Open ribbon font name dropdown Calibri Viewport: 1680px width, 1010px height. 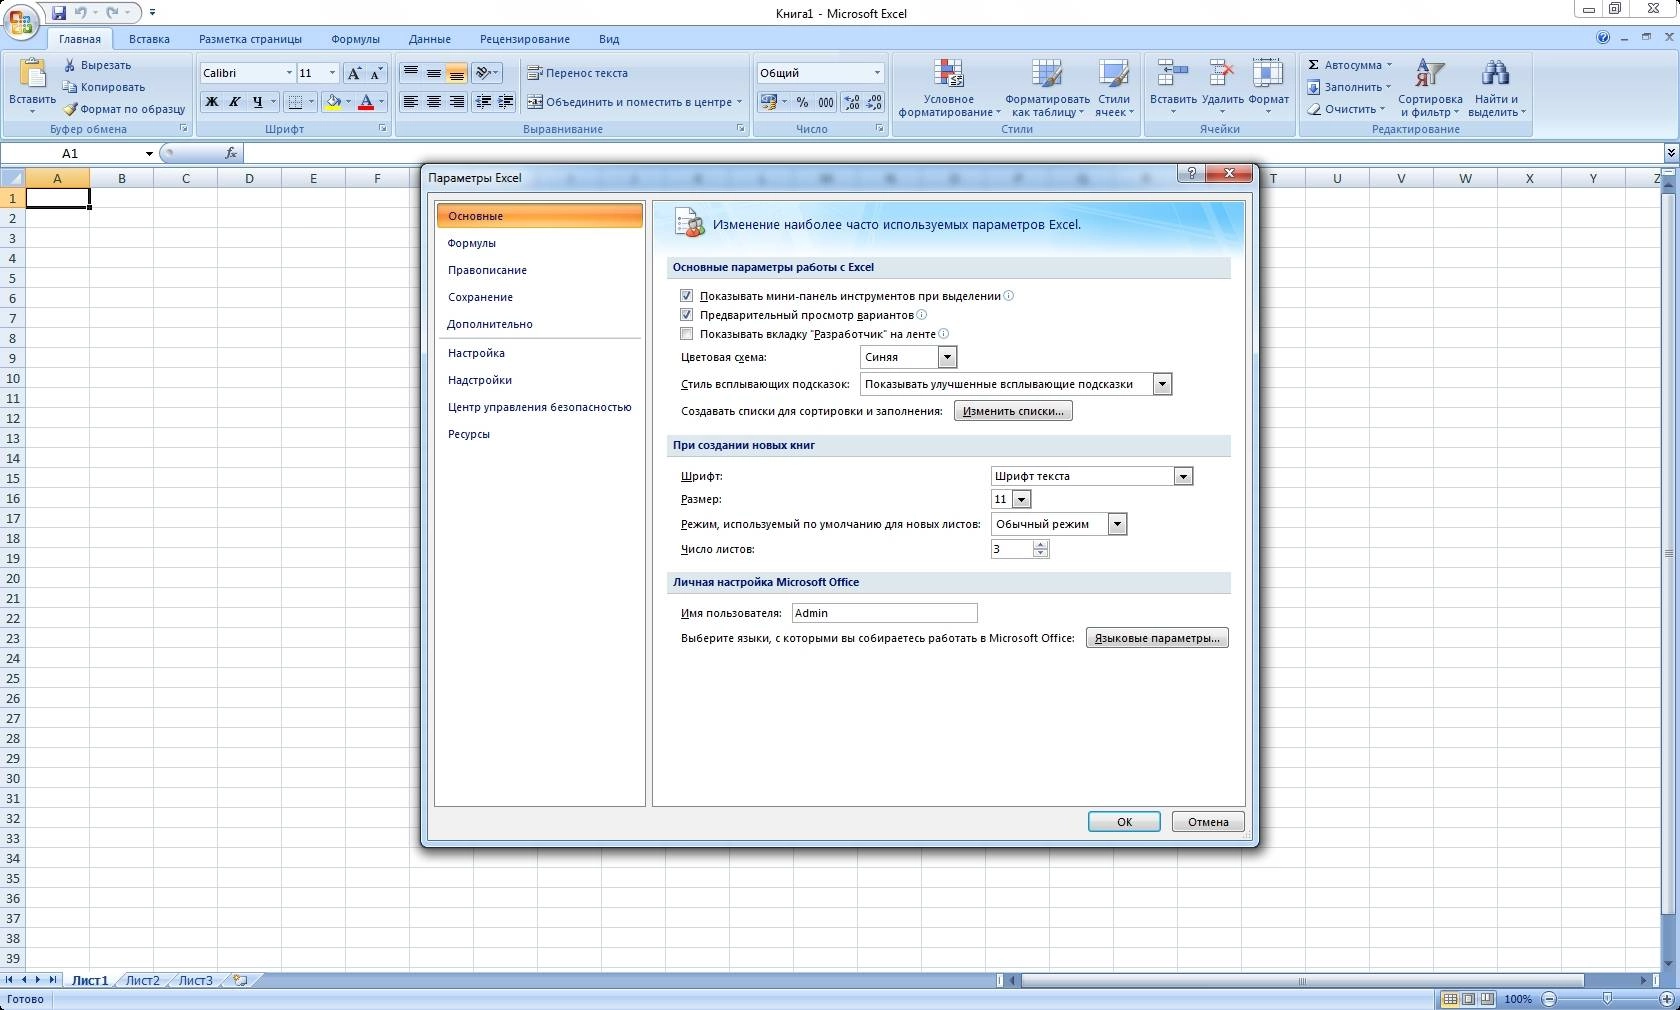click(x=289, y=73)
